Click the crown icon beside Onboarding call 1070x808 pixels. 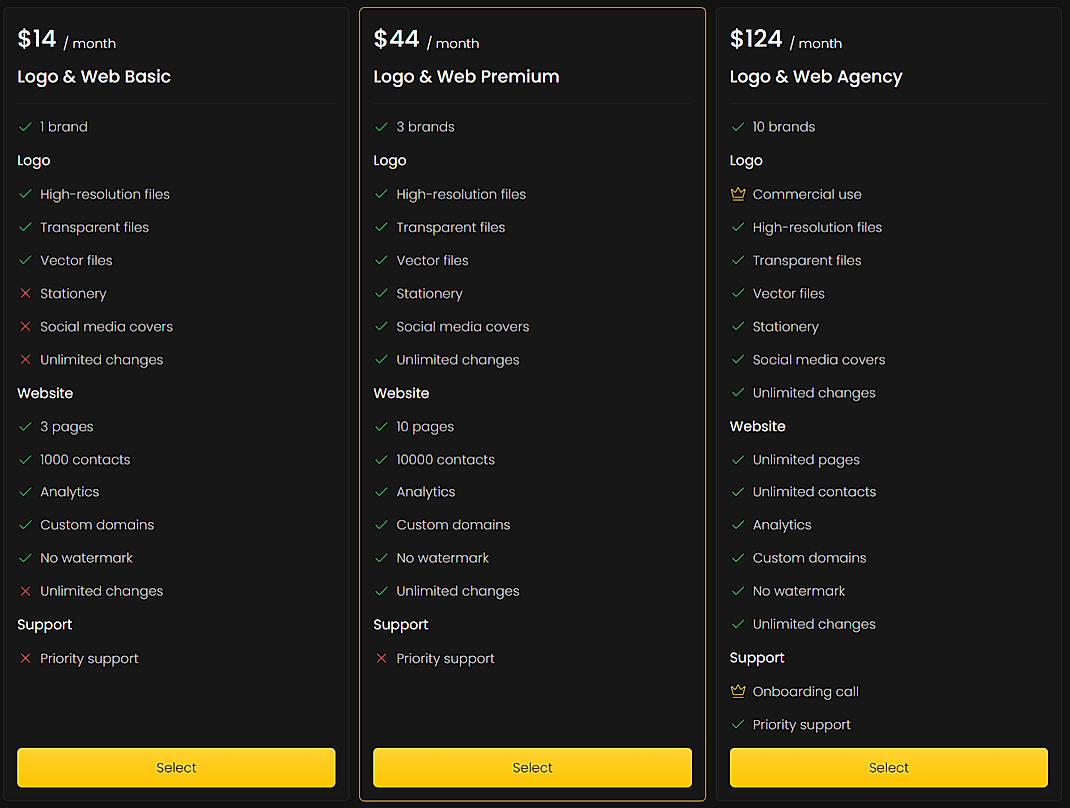[738, 691]
